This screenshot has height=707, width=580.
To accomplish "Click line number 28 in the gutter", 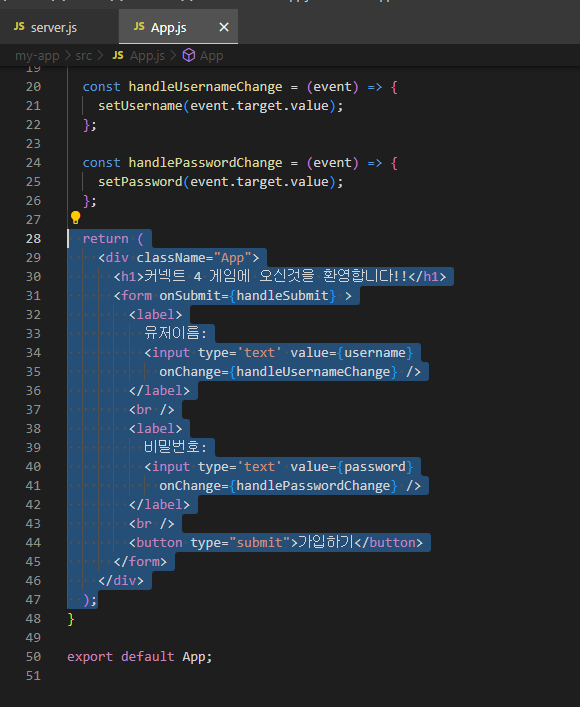I will (33, 239).
